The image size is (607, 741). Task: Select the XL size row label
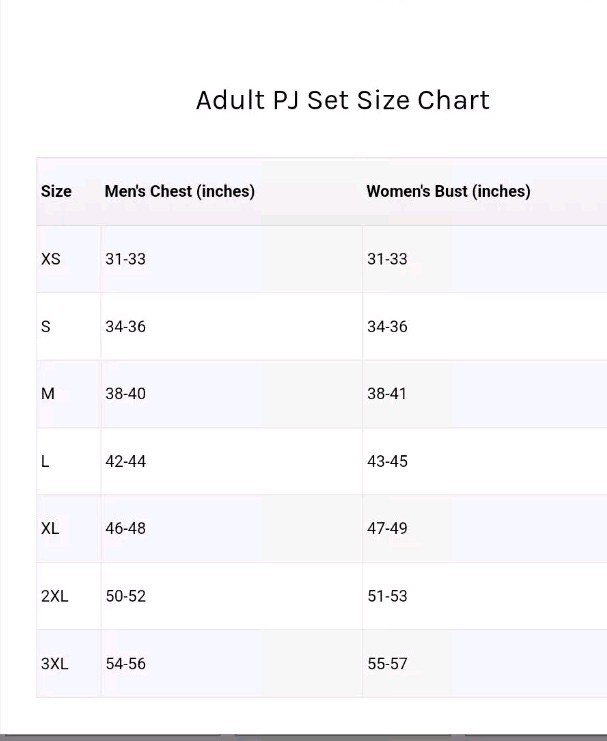50,528
